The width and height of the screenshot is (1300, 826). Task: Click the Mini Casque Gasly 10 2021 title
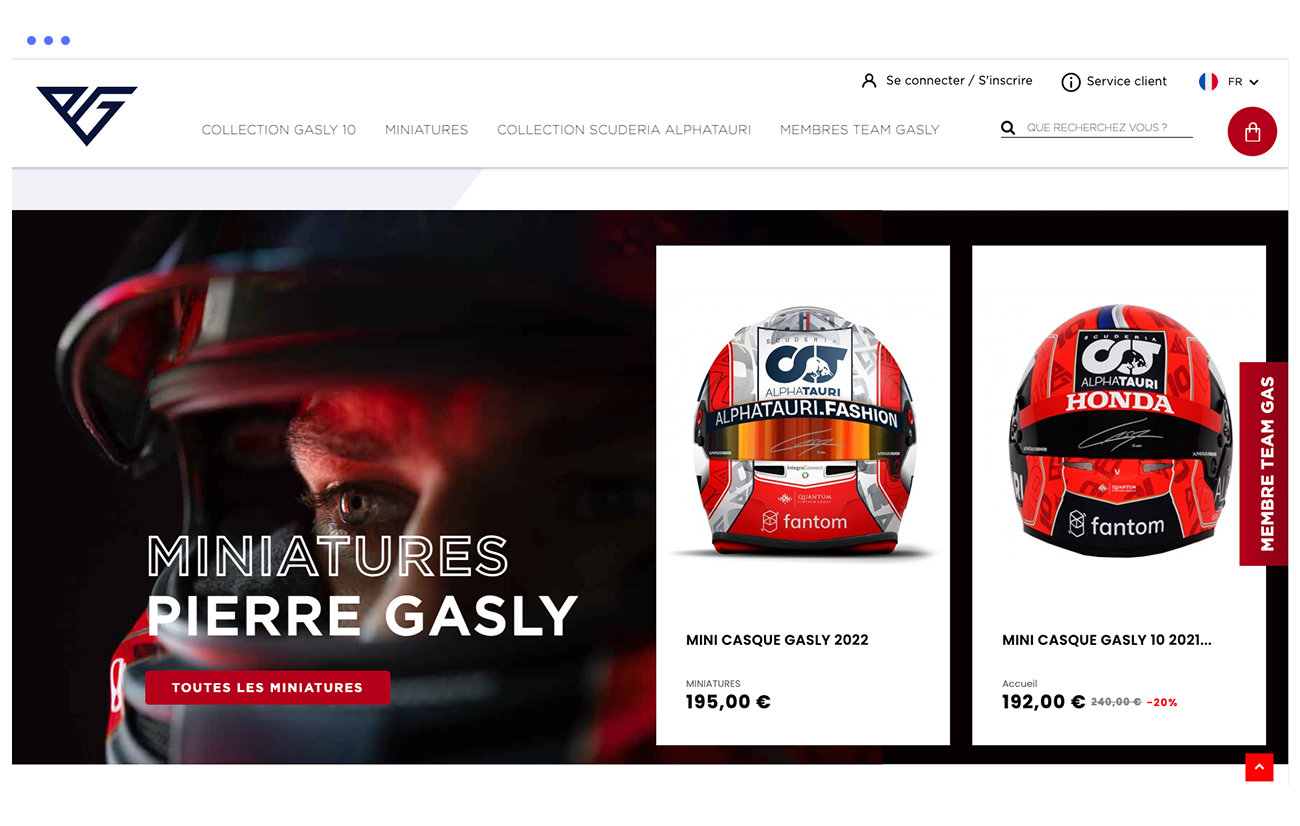pyautogui.click(x=1107, y=640)
